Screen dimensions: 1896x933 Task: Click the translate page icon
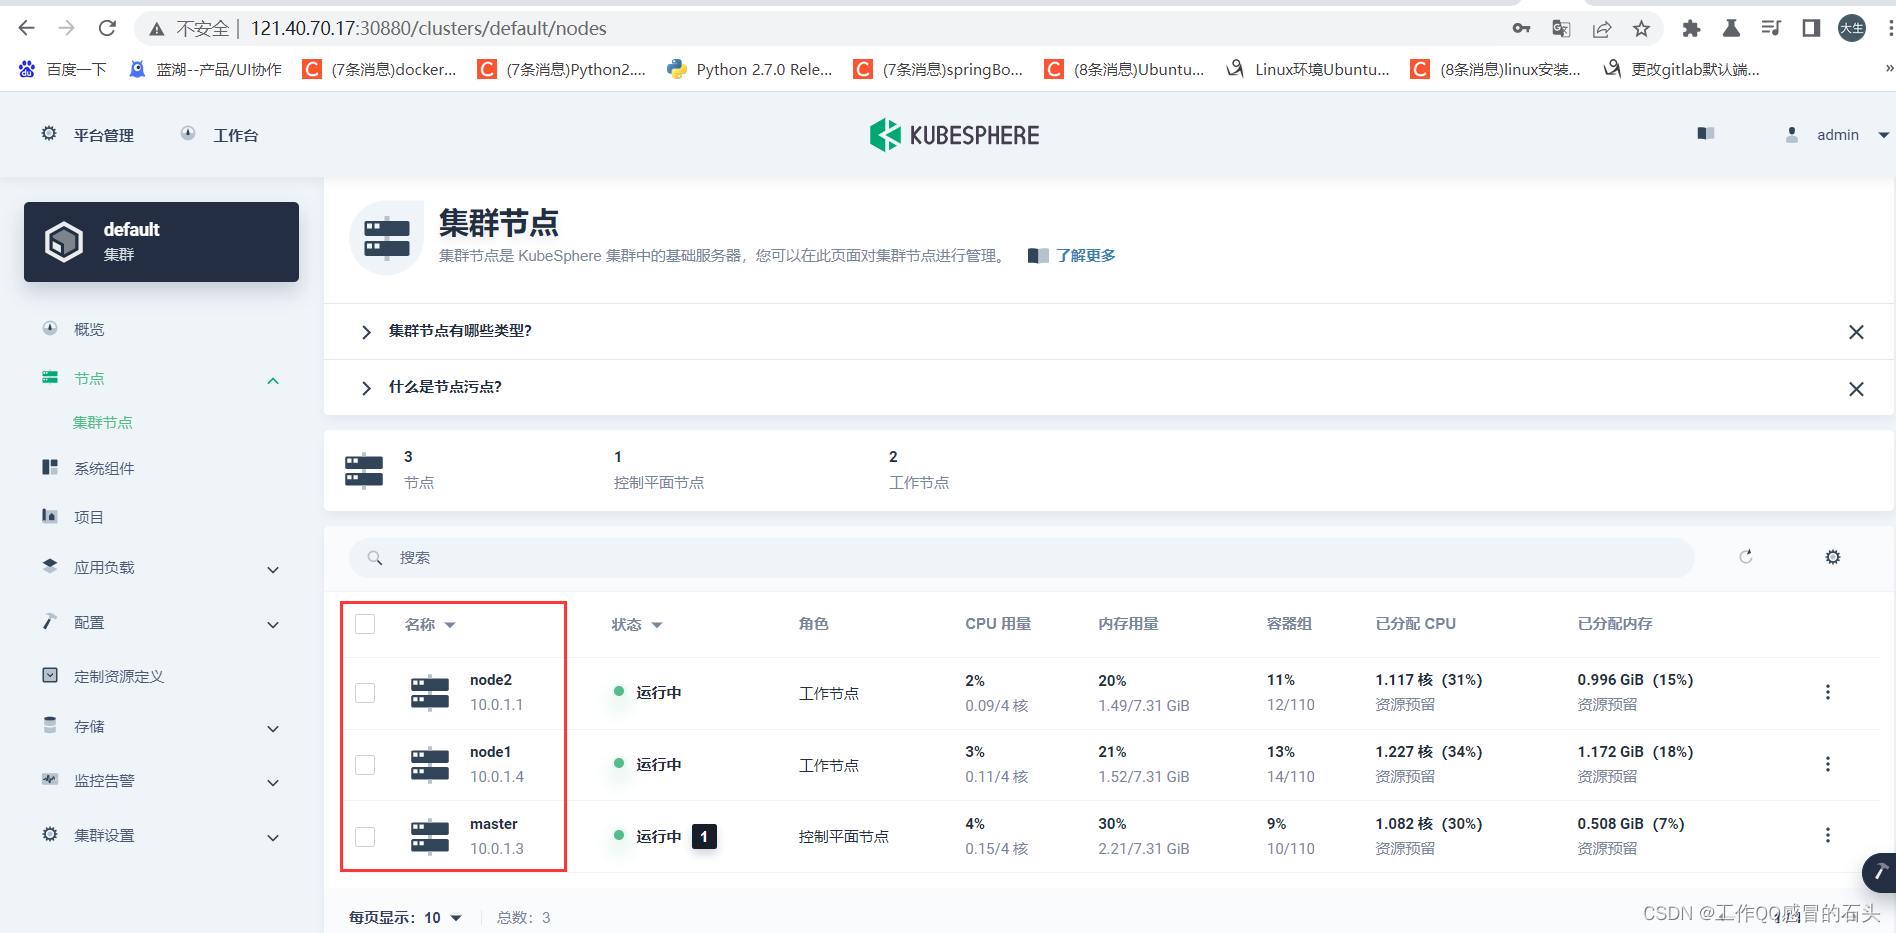[1561, 29]
